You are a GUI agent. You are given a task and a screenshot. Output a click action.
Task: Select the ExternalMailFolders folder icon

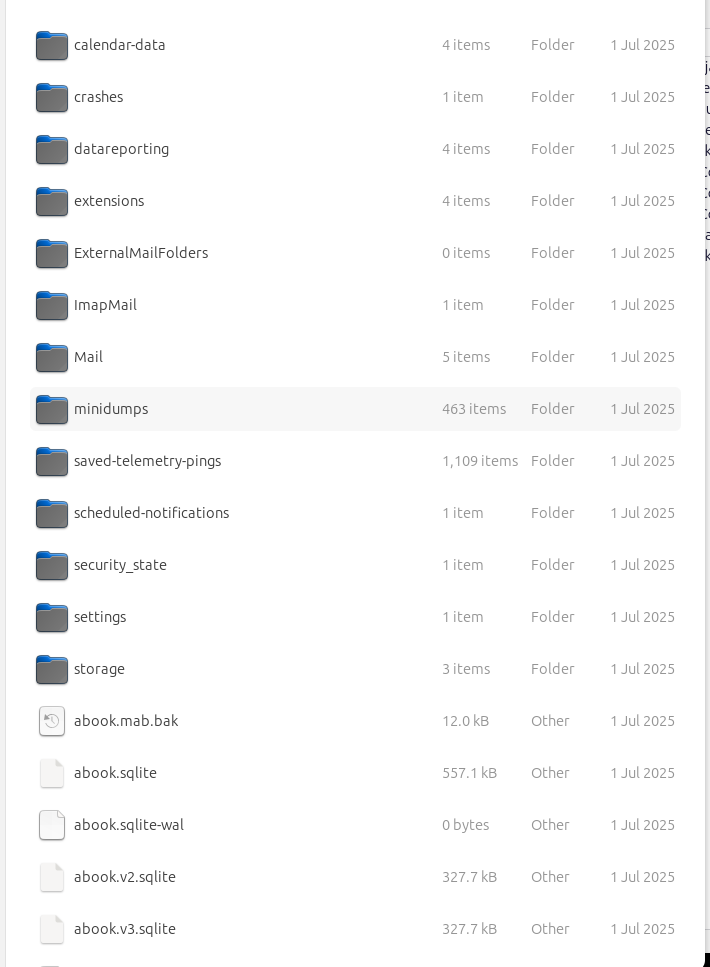click(x=52, y=253)
